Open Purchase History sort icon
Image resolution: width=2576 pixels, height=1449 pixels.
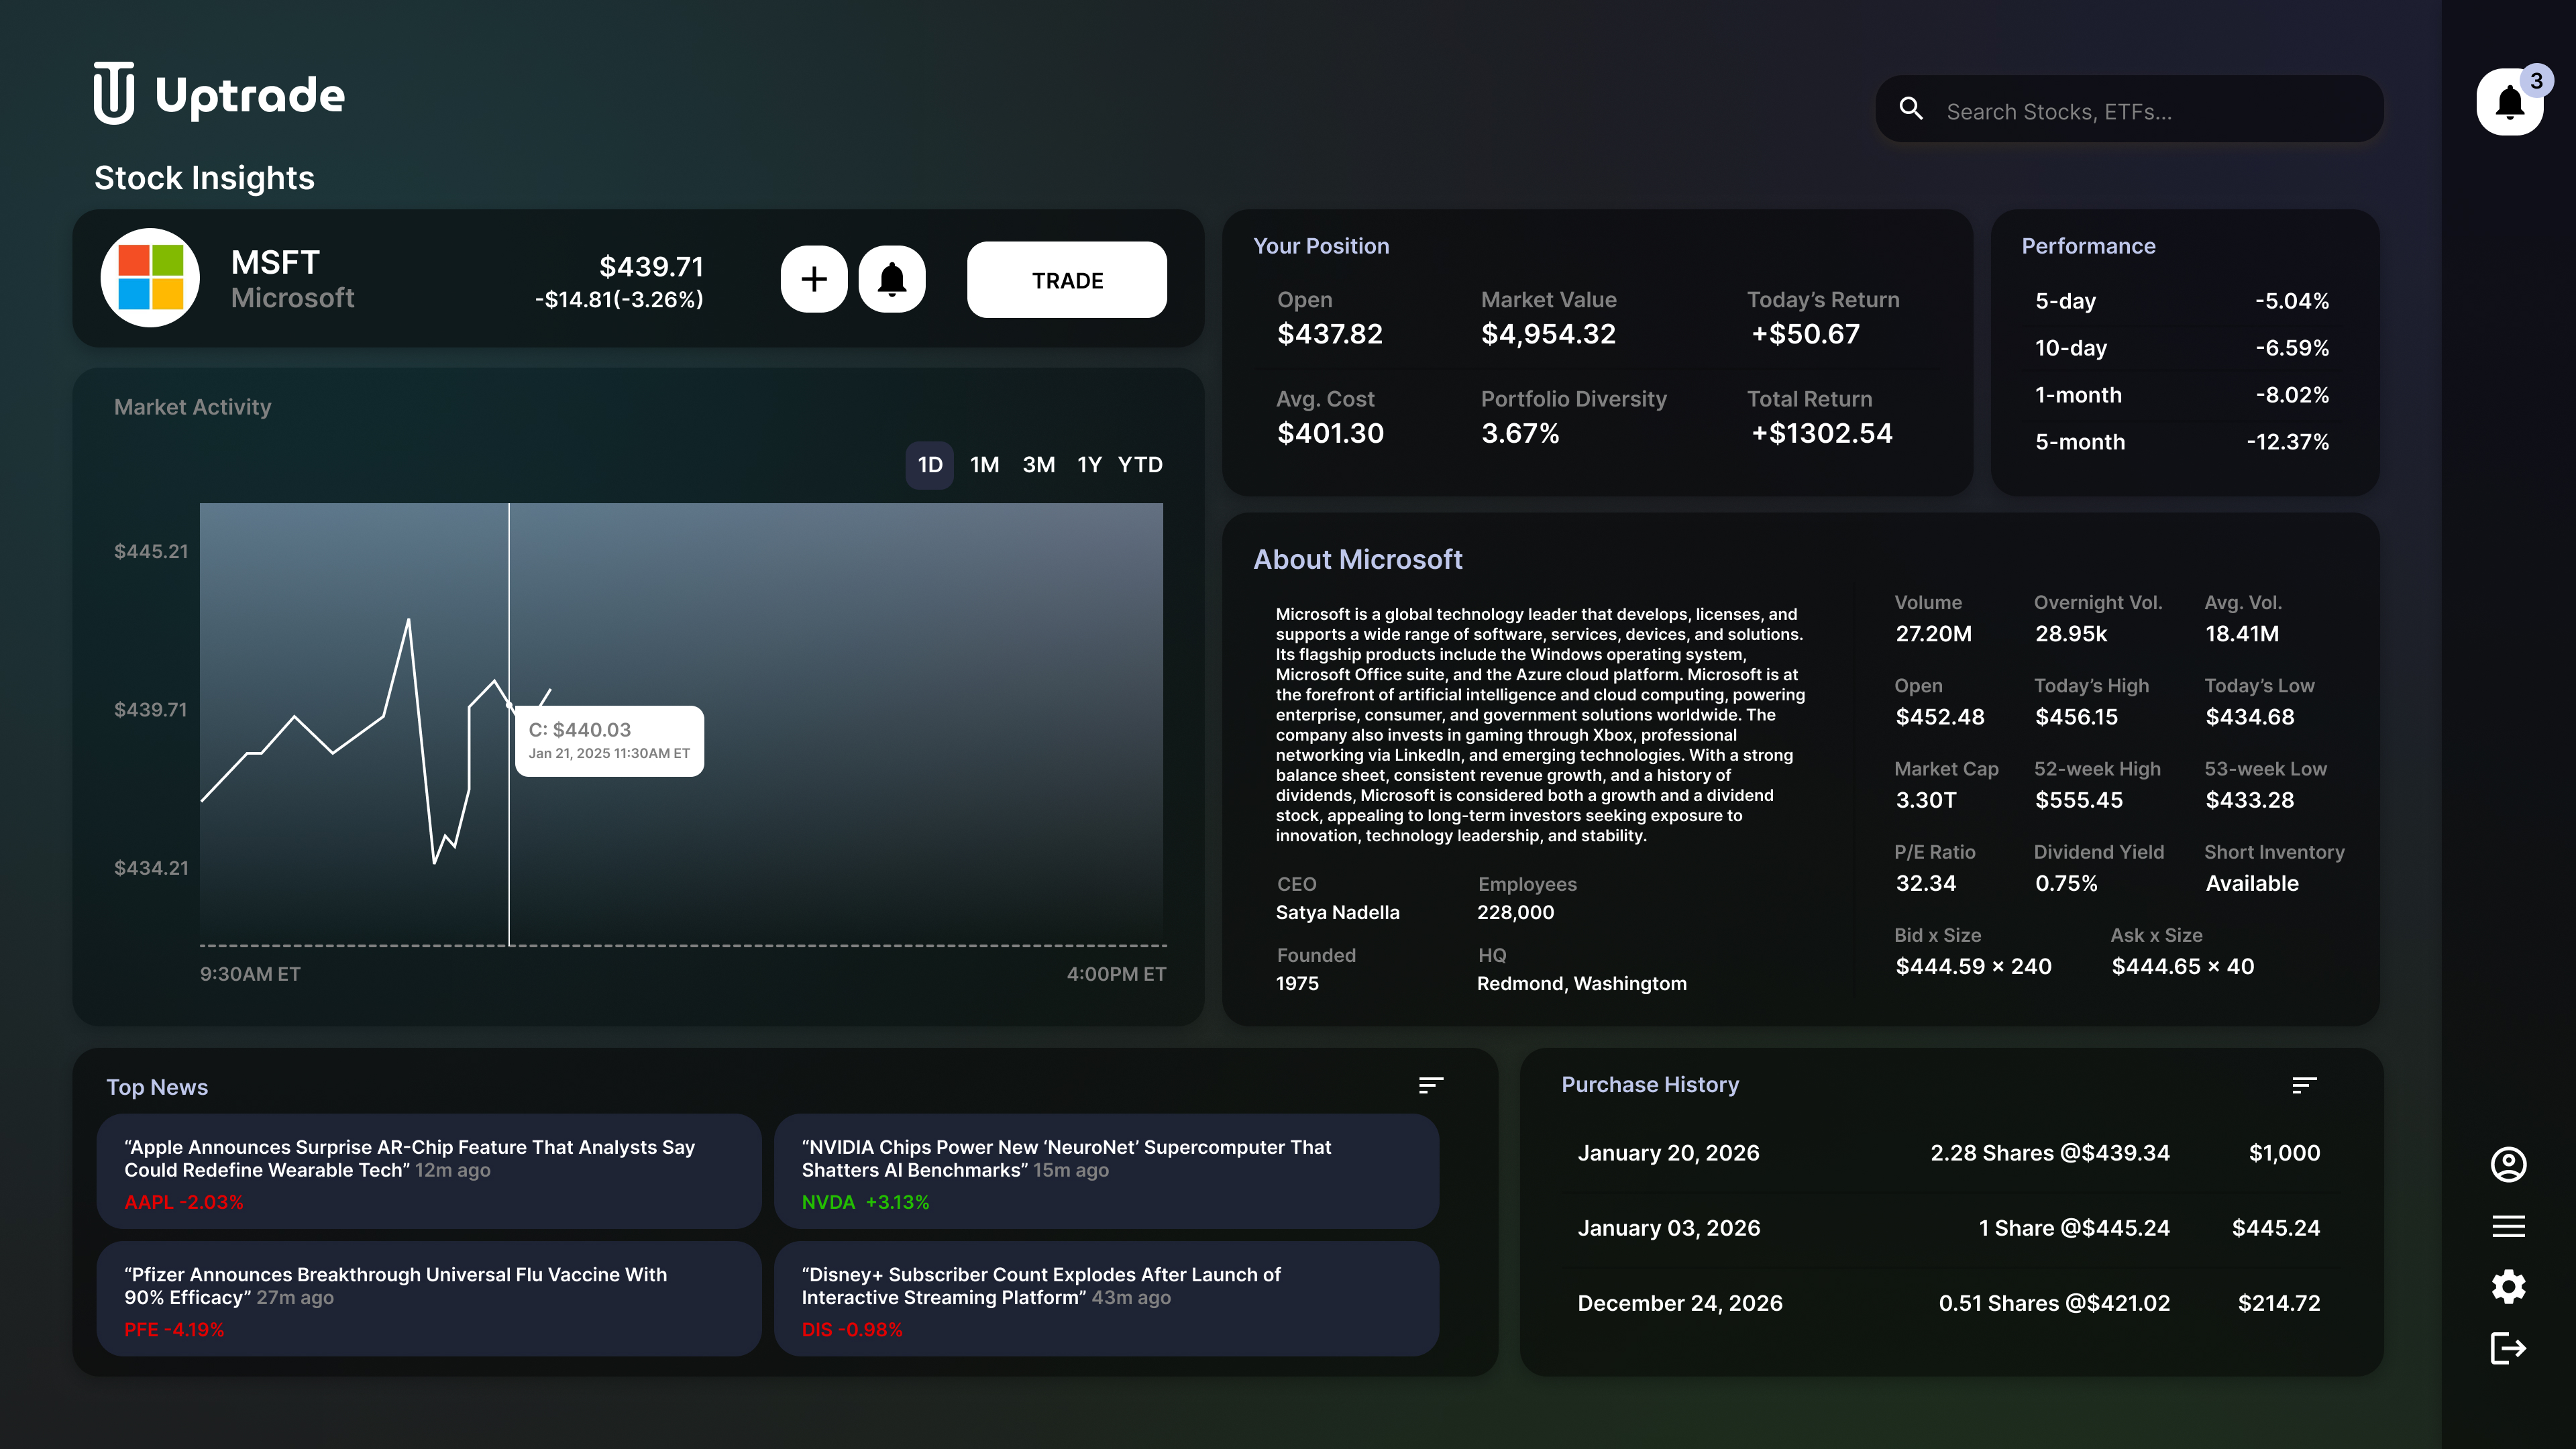pyautogui.click(x=2304, y=1085)
